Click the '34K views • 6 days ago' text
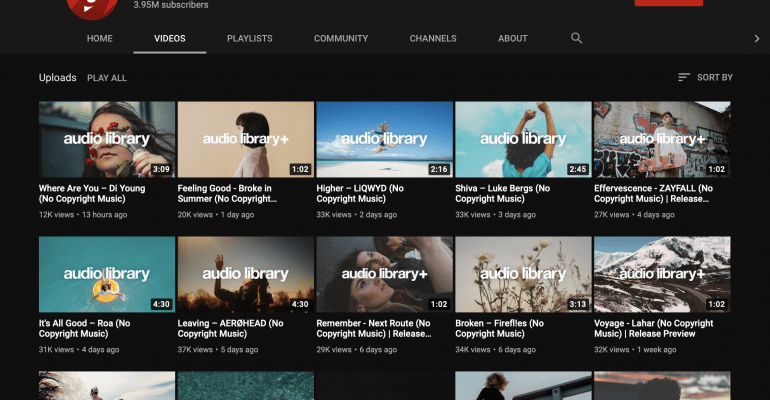Image resolution: width=770 pixels, height=400 pixels. click(495, 349)
